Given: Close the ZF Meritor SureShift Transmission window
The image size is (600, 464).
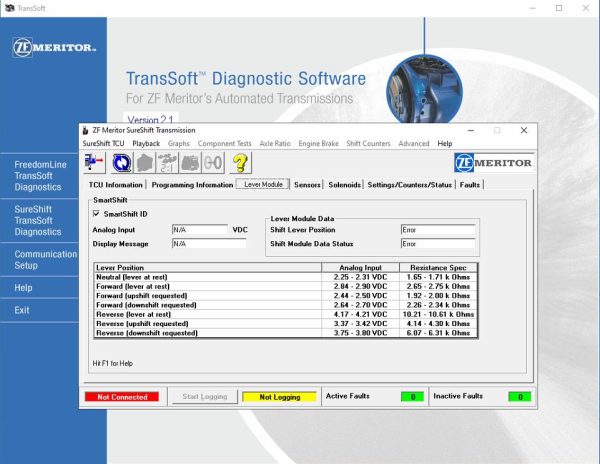Looking at the screenshot, I should (524, 130).
